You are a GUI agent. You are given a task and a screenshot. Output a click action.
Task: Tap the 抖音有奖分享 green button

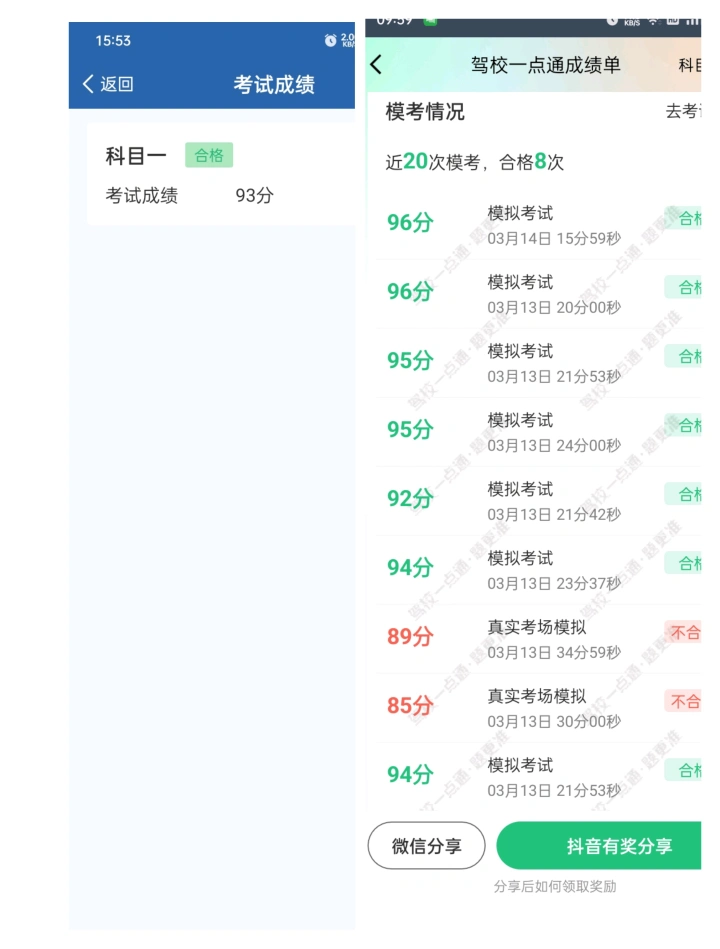pyautogui.click(x=599, y=846)
